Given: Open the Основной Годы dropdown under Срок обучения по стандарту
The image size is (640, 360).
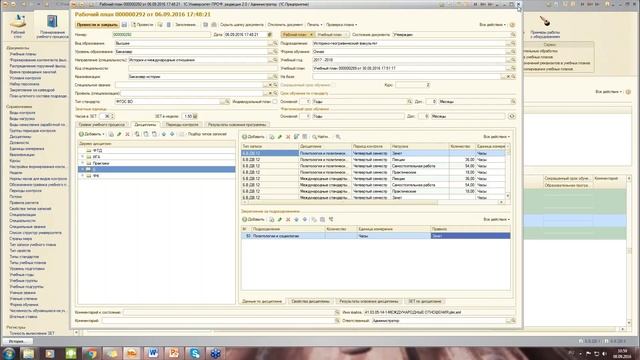Looking at the screenshot, I should click(409, 102).
